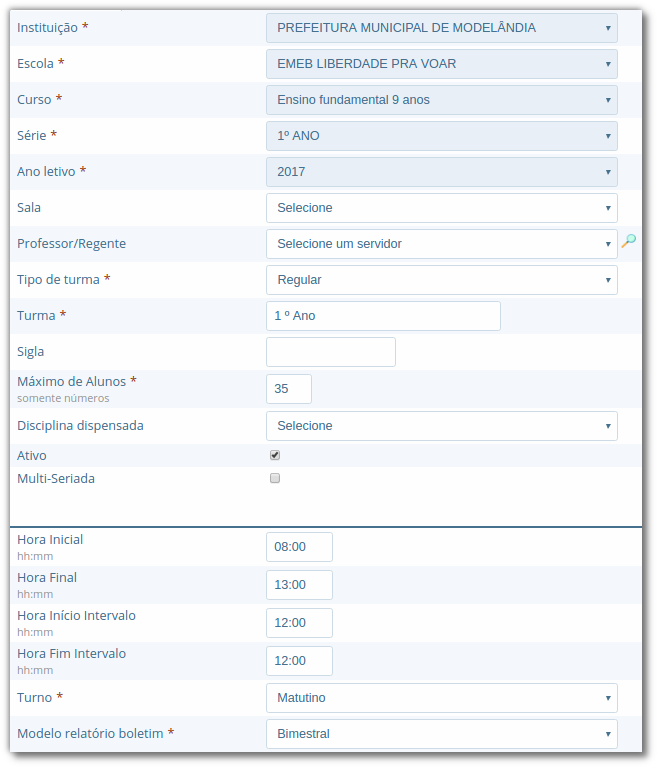The height and width of the screenshot is (768, 658).
Task: Select a room in Sala dropdown
Action: click(x=441, y=208)
